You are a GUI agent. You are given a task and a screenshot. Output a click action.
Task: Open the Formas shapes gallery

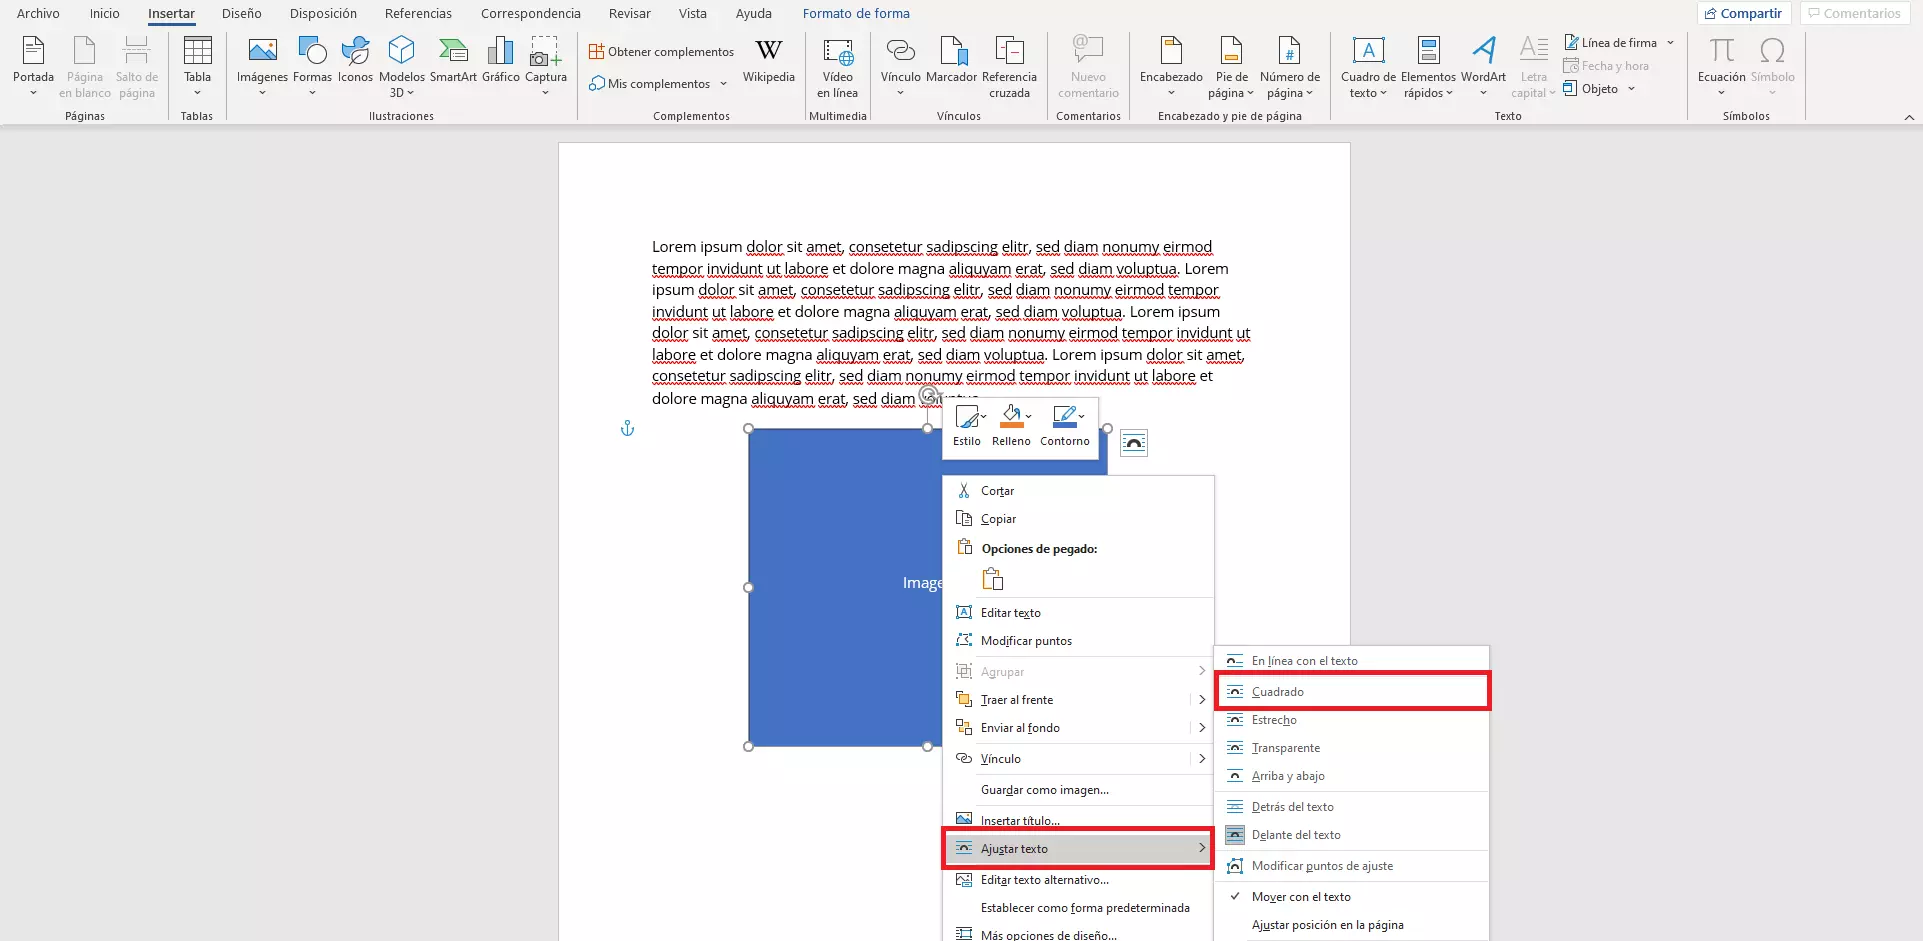point(312,66)
